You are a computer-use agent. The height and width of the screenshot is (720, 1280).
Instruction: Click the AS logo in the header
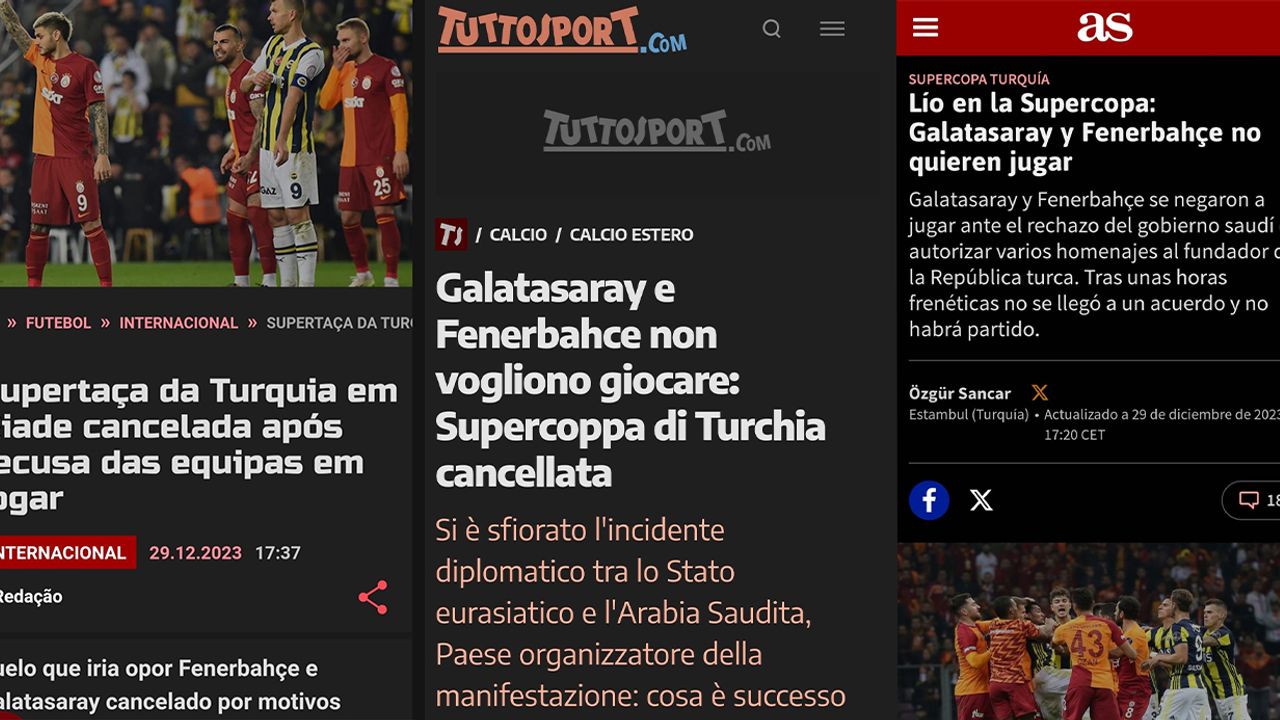point(1104,27)
